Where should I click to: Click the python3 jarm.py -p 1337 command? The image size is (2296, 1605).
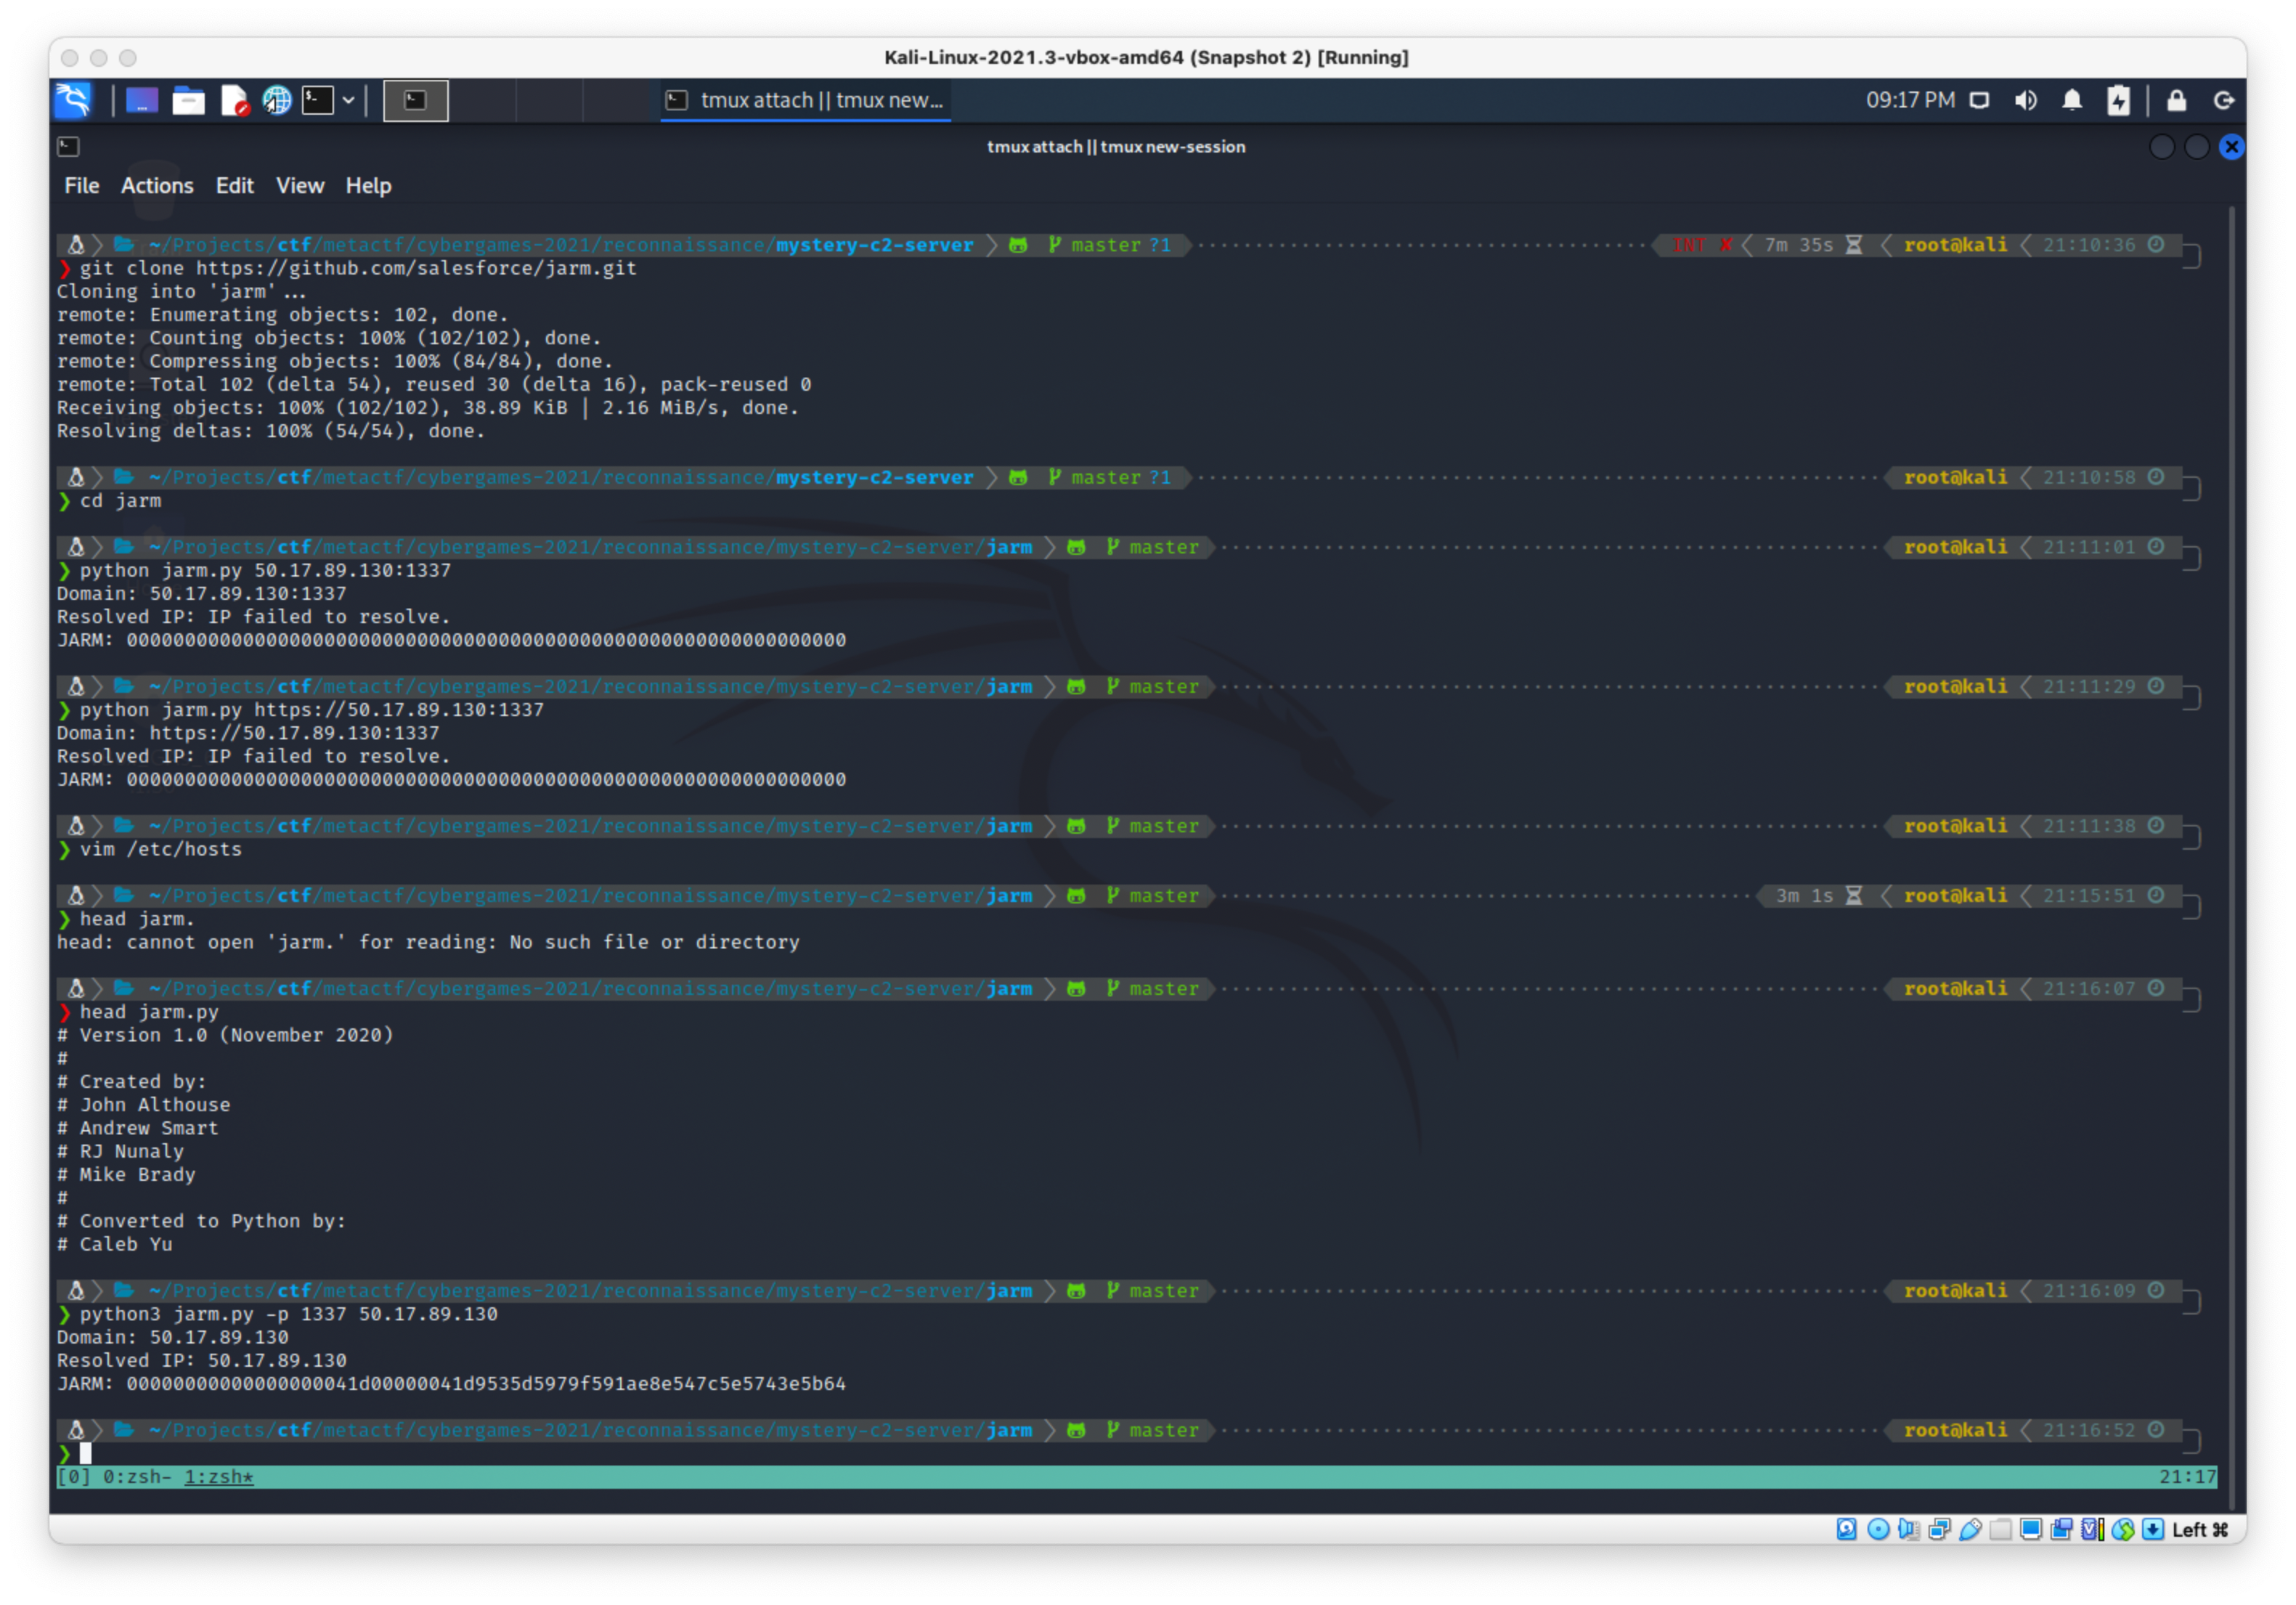point(289,1314)
